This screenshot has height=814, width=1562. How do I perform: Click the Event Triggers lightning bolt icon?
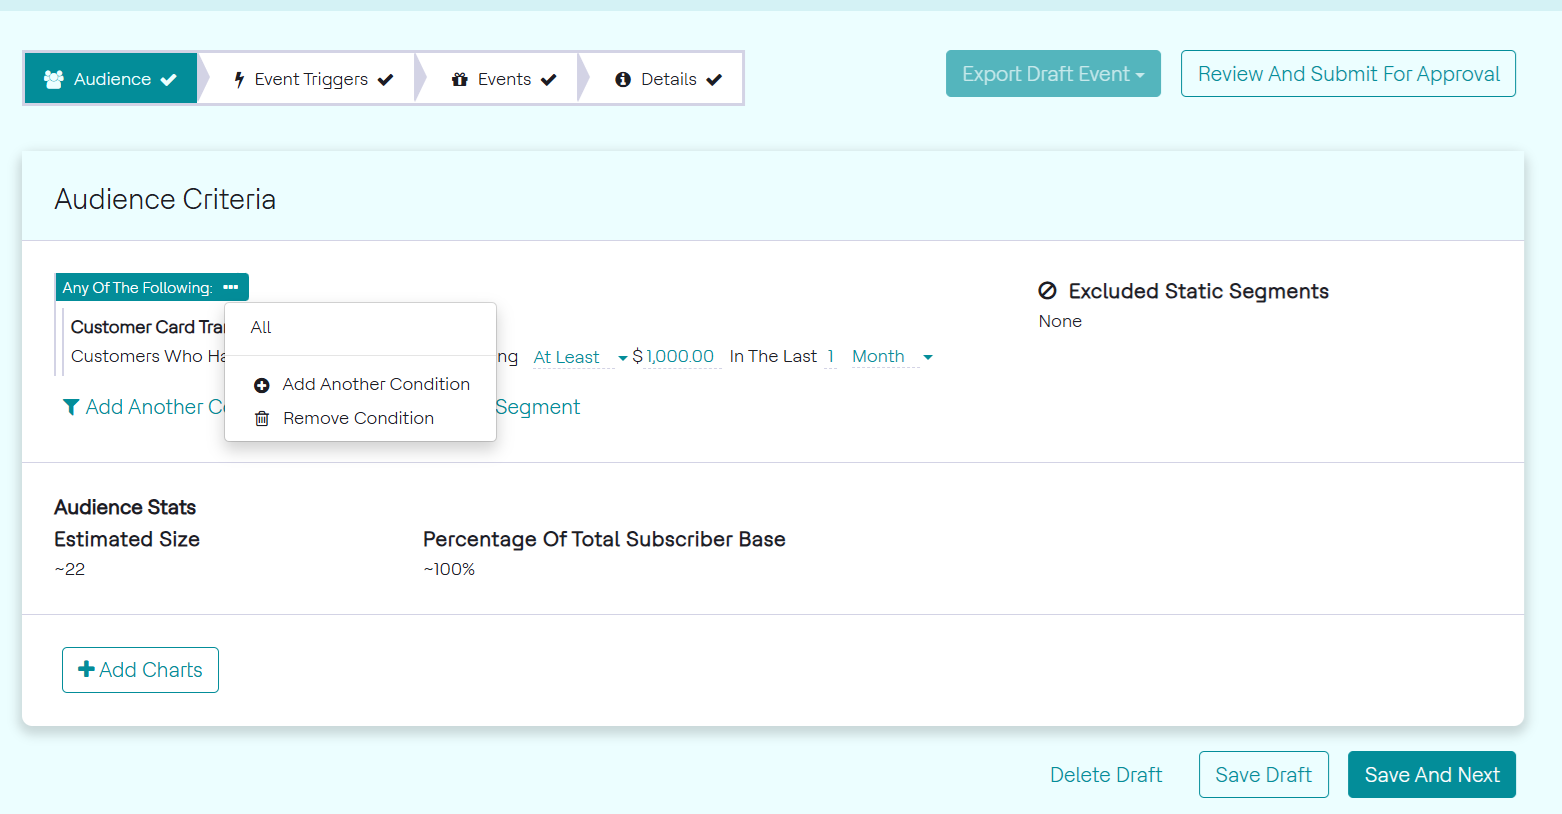click(239, 79)
